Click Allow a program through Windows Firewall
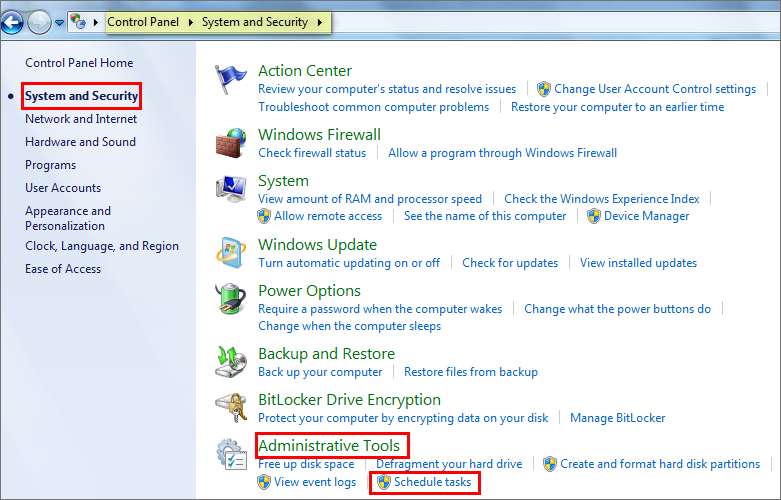Viewport: 781px width, 500px height. (503, 153)
